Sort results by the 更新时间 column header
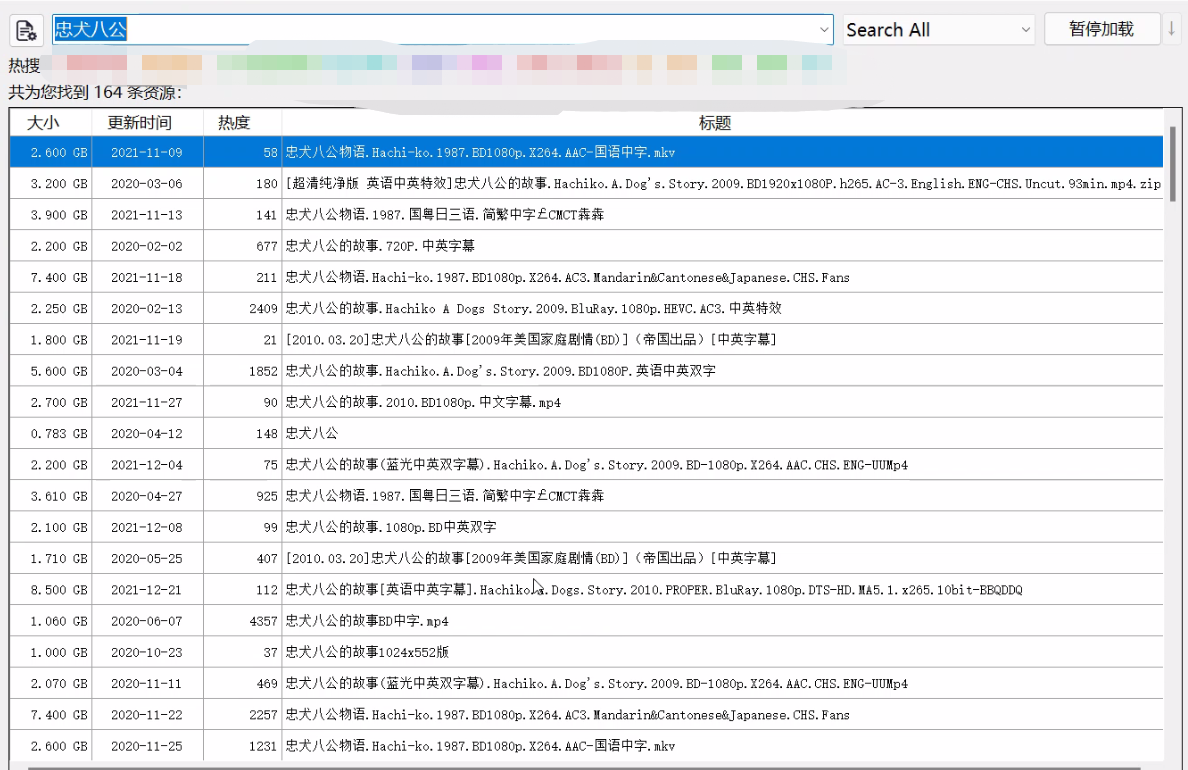This screenshot has height=770, width=1188. point(140,123)
